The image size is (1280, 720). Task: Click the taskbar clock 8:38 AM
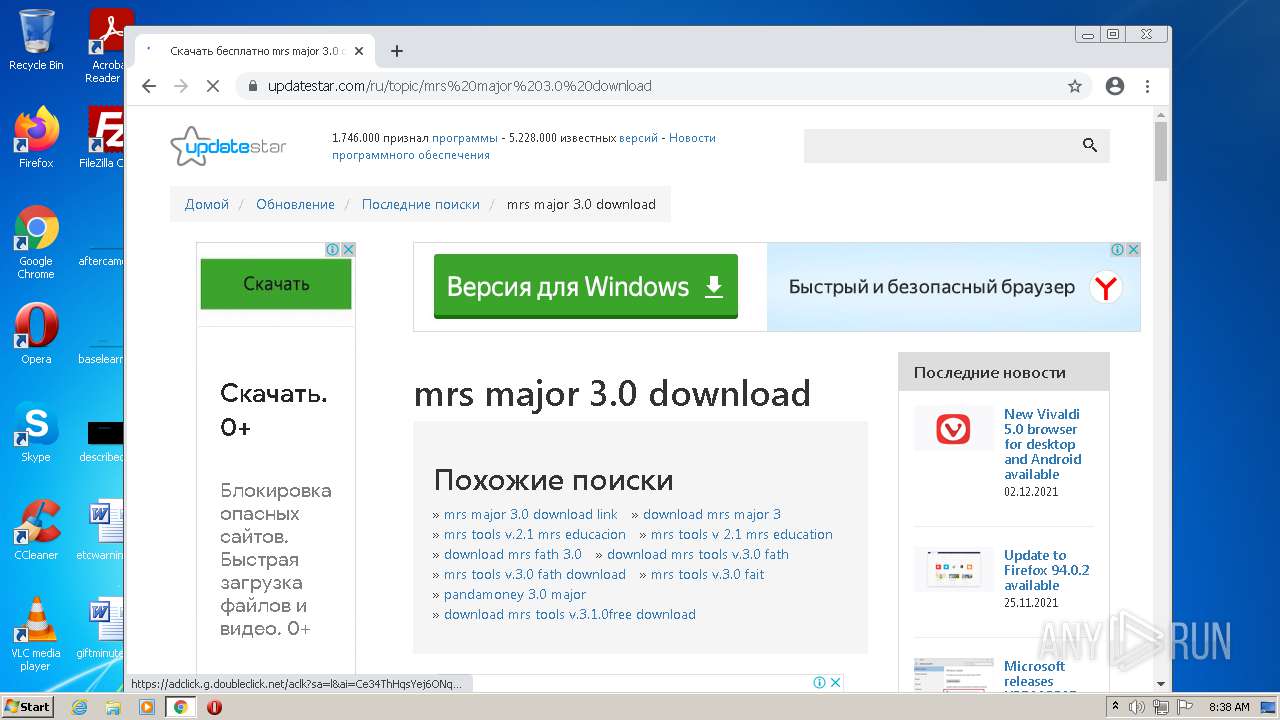pos(1229,707)
